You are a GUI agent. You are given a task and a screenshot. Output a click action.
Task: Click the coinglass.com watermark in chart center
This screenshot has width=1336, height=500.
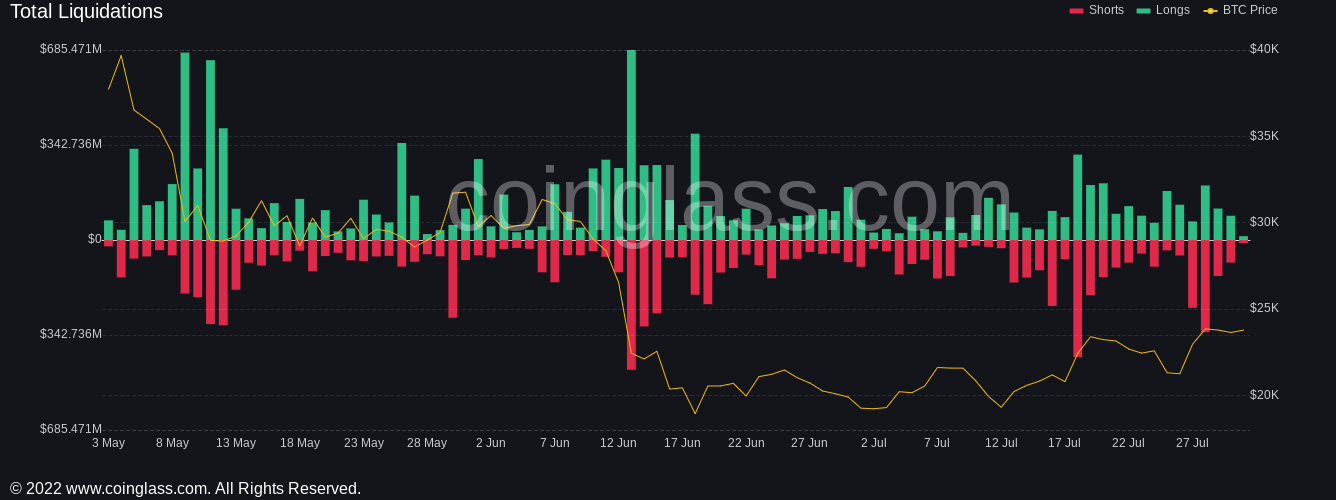tap(729, 200)
